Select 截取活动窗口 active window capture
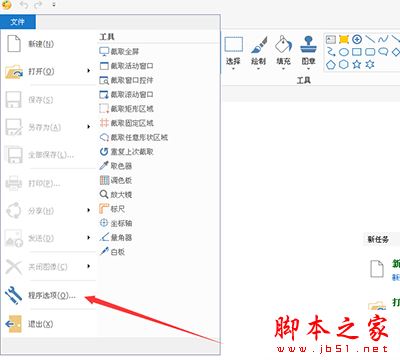 tap(127, 66)
